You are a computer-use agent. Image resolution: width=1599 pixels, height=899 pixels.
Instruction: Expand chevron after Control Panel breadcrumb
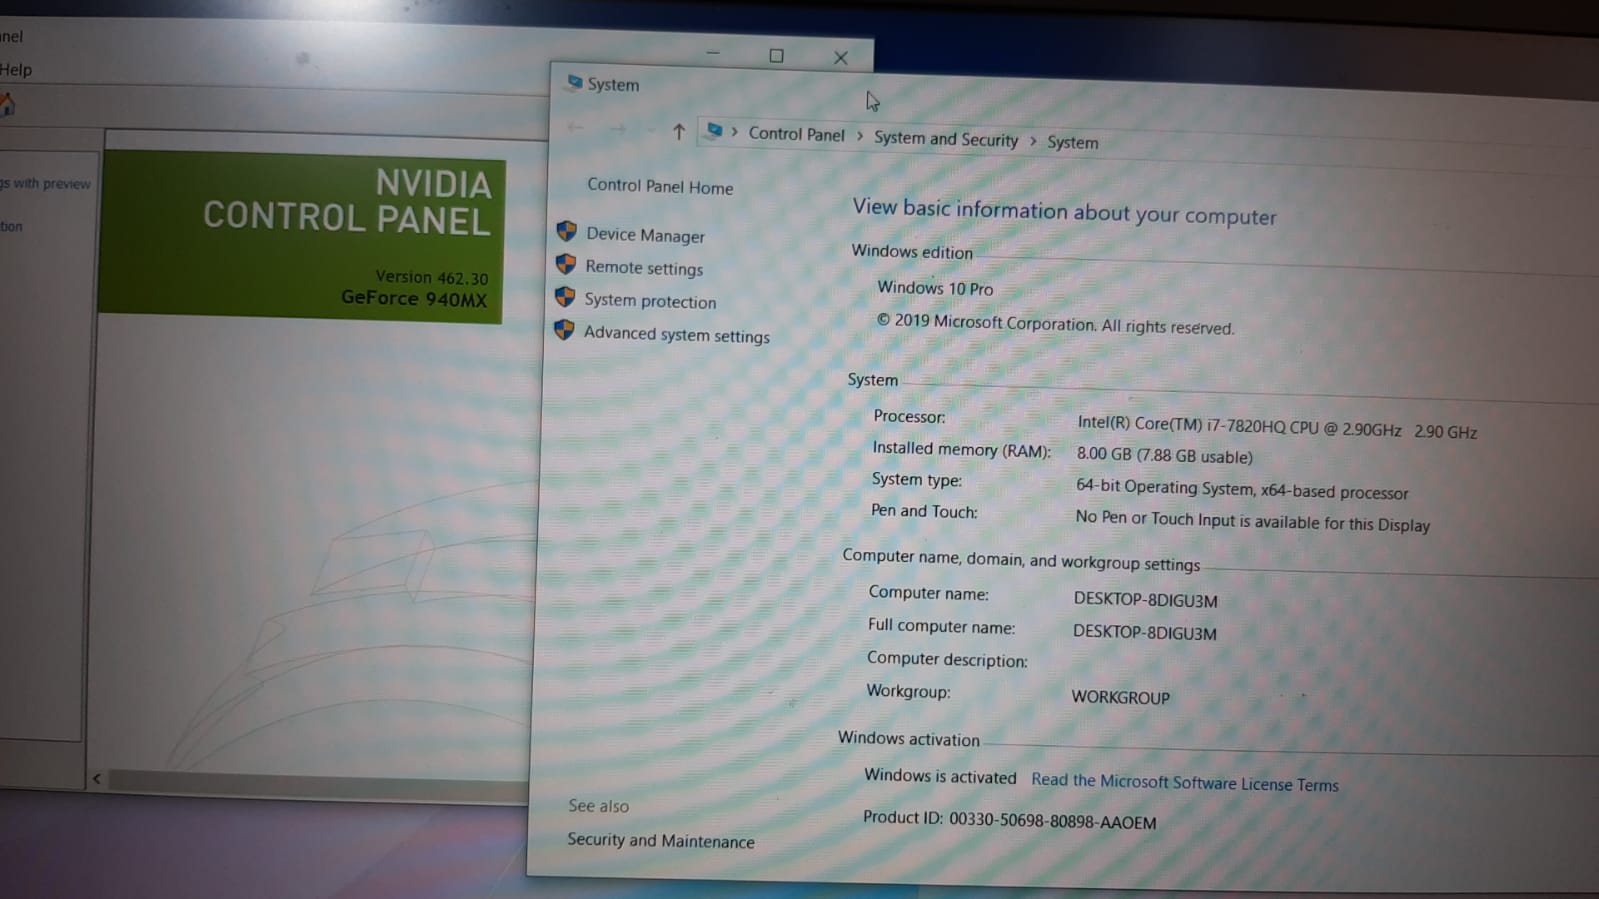(859, 135)
